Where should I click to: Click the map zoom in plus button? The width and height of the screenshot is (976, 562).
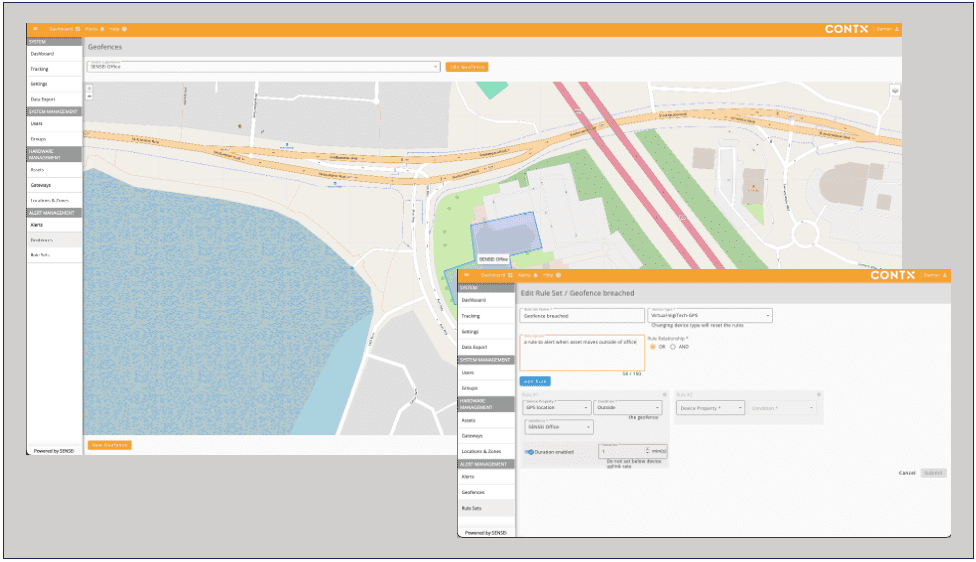click(89, 86)
